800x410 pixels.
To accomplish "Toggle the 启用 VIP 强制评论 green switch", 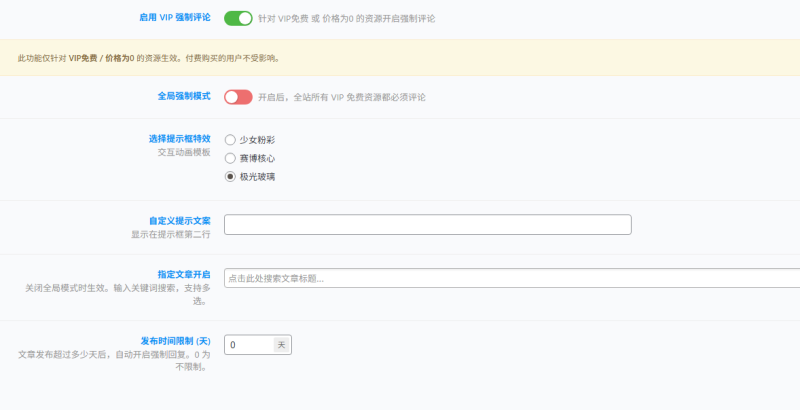I will point(238,18).
